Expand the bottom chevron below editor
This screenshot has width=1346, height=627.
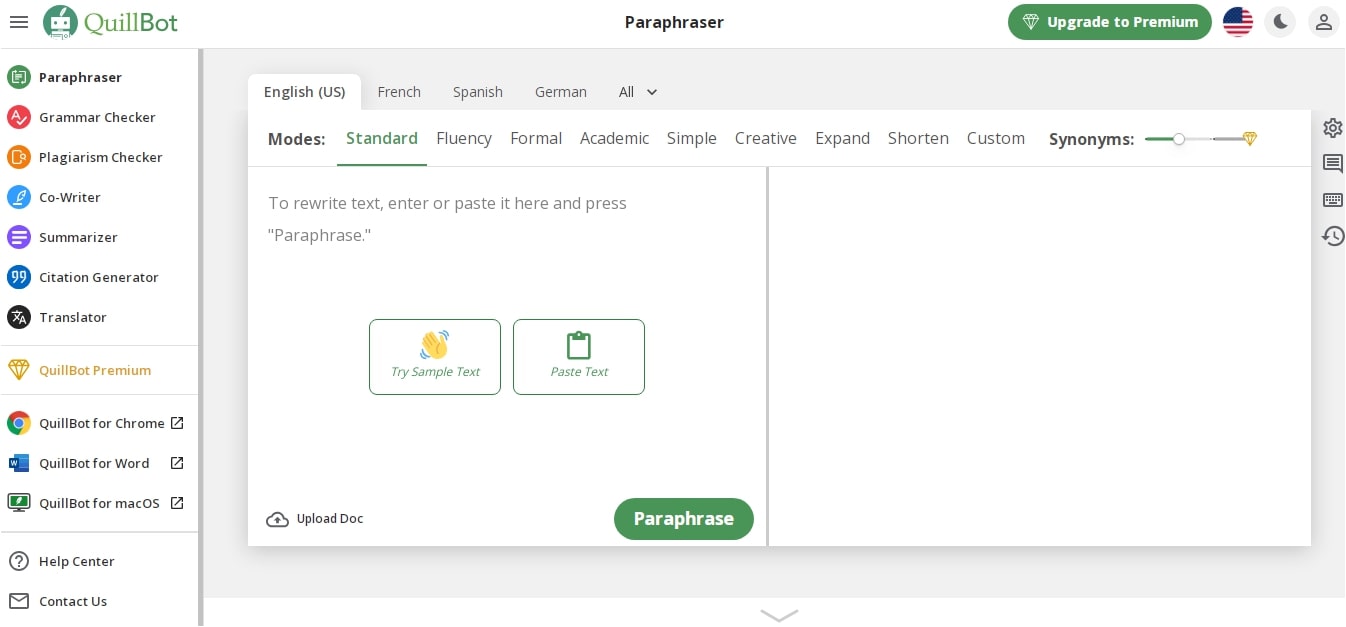(779, 615)
